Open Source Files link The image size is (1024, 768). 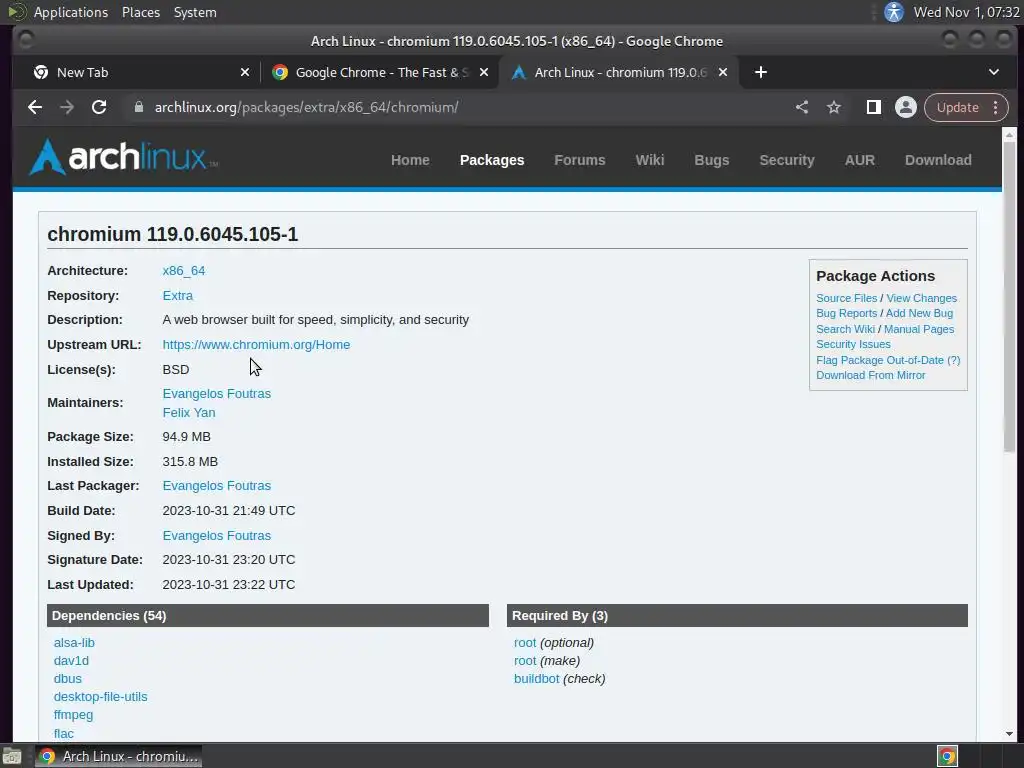[x=846, y=298]
